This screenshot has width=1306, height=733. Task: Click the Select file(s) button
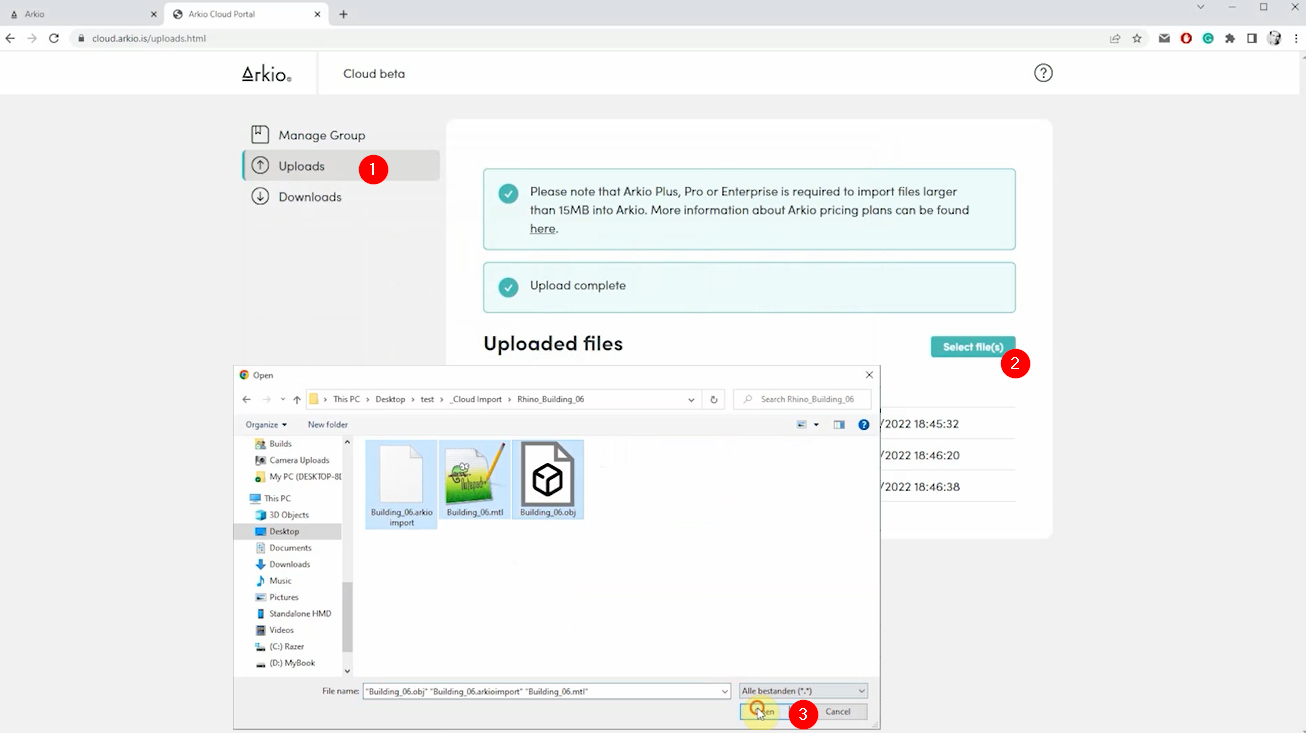coord(973,347)
